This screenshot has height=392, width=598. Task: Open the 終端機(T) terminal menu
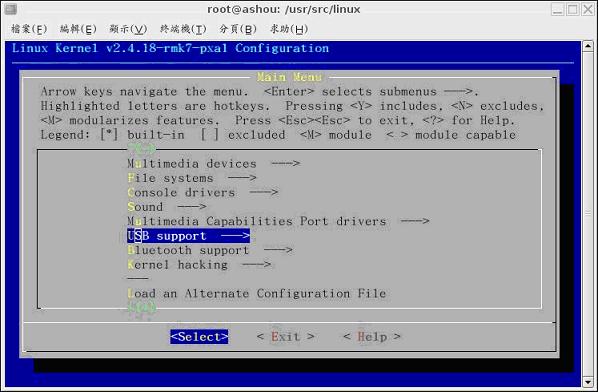[x=183, y=29]
